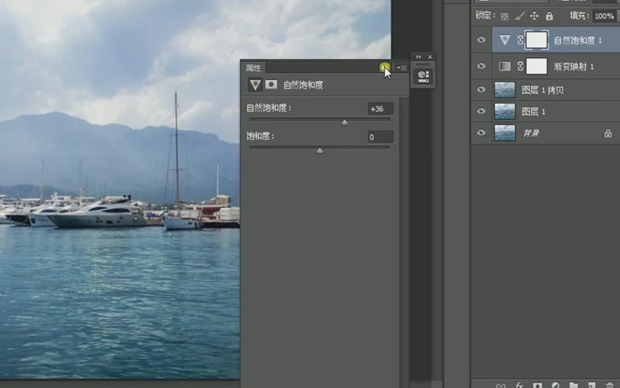Click the 背景 layer thumbnail
Viewport: 620px width, 388px height.
click(505, 133)
